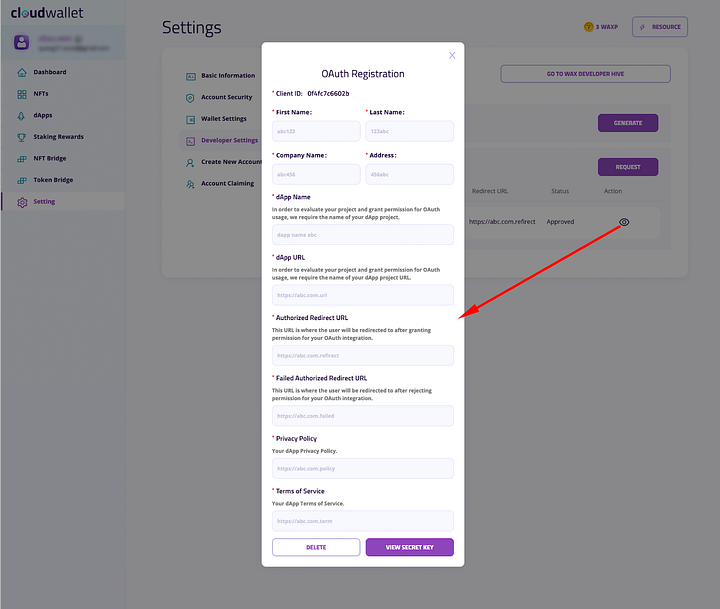Click the Staking Rewards trophy icon
720x609 pixels.
[x=22, y=137]
